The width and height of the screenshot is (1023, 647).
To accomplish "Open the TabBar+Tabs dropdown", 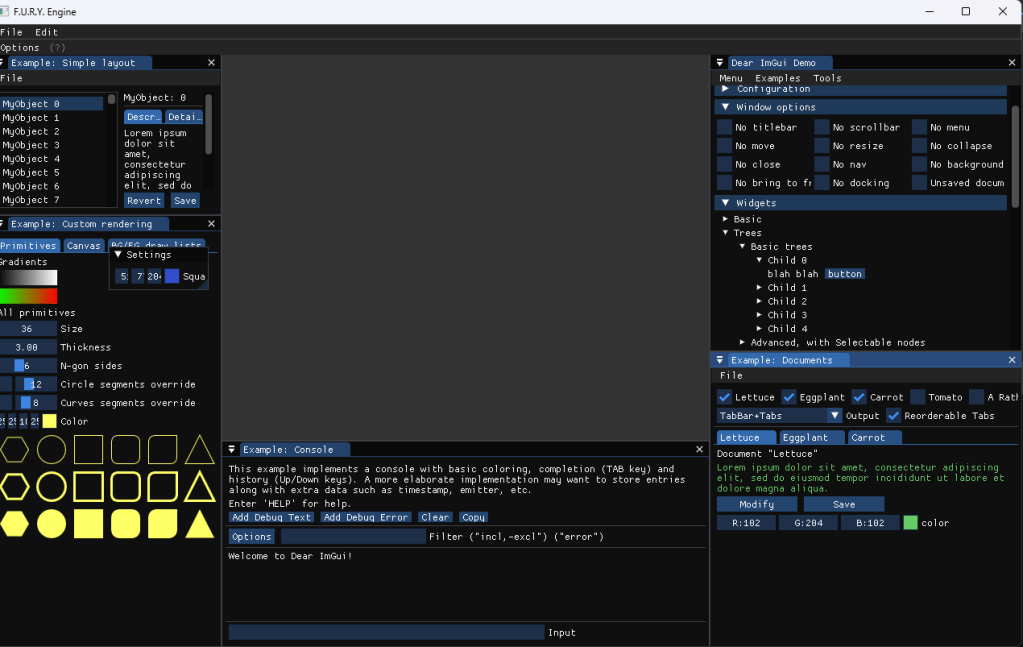I will pos(779,416).
